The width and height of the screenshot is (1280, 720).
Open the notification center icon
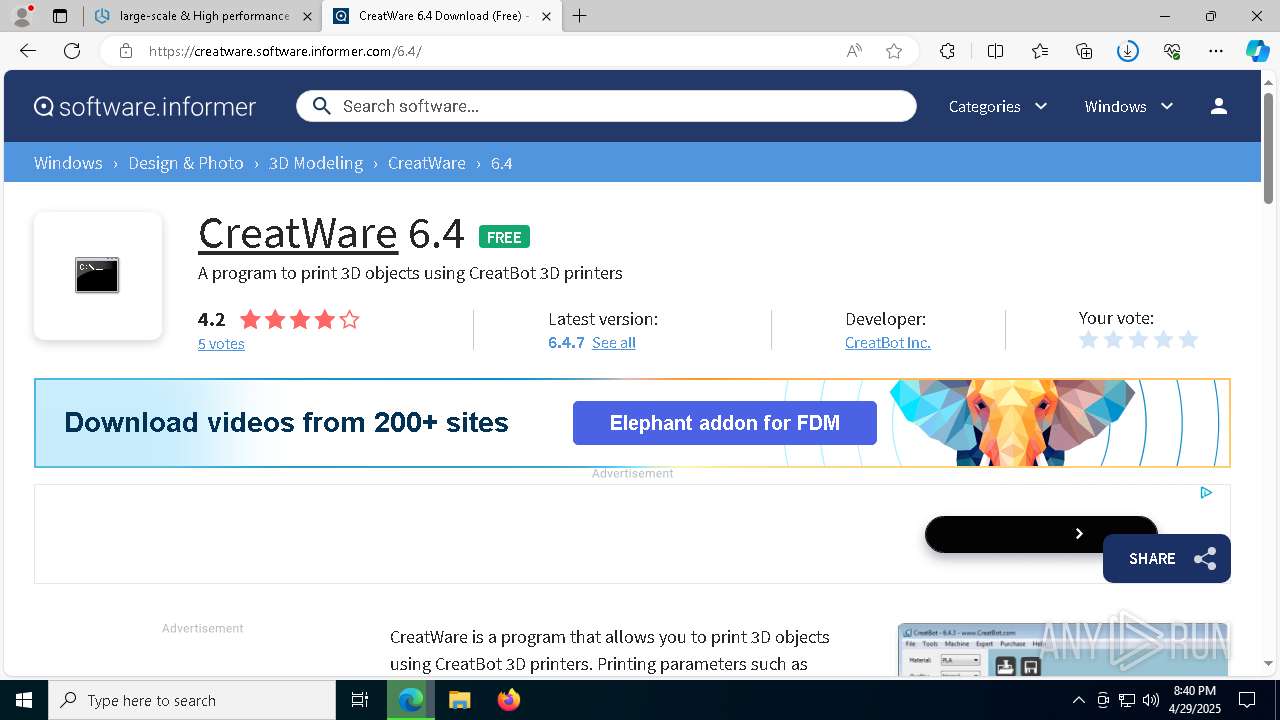[1247, 700]
